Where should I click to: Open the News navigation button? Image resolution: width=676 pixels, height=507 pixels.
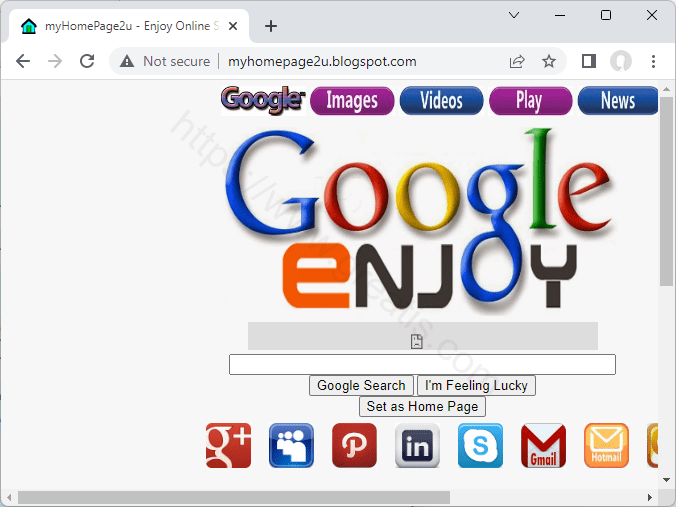pos(618,100)
